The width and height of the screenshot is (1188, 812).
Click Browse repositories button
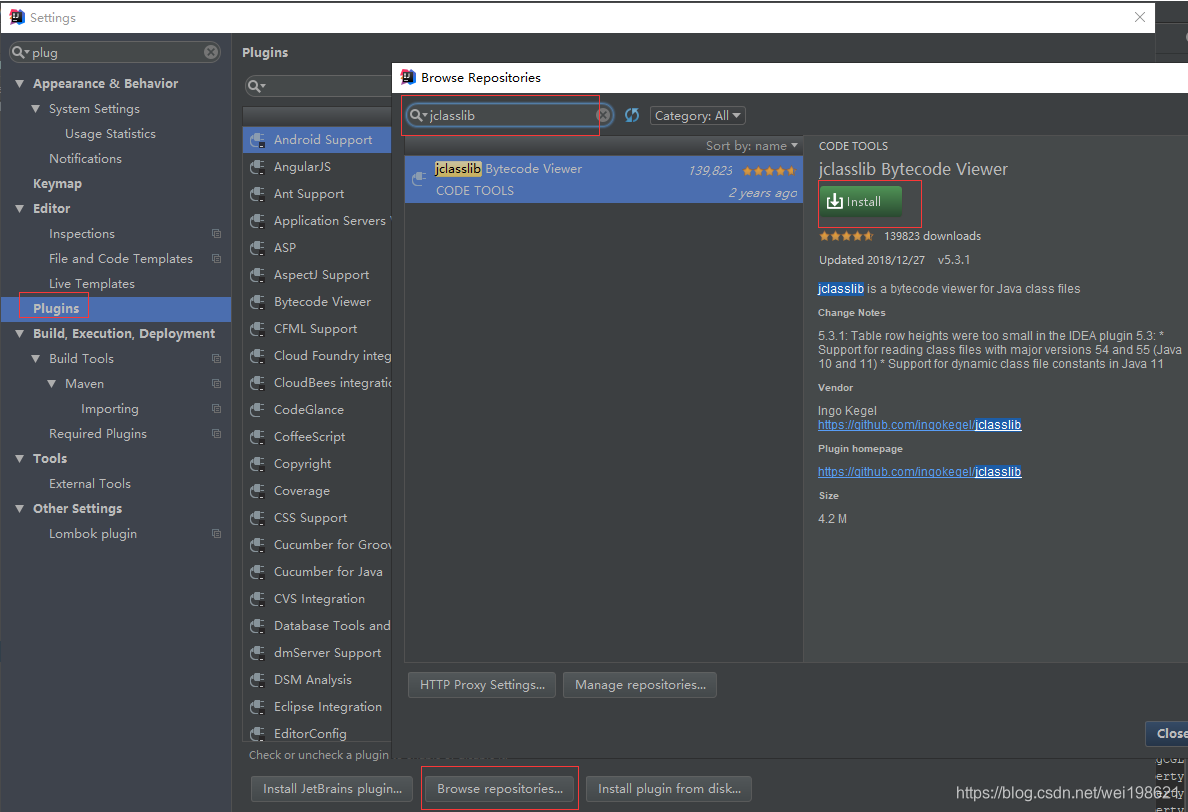tap(500, 789)
